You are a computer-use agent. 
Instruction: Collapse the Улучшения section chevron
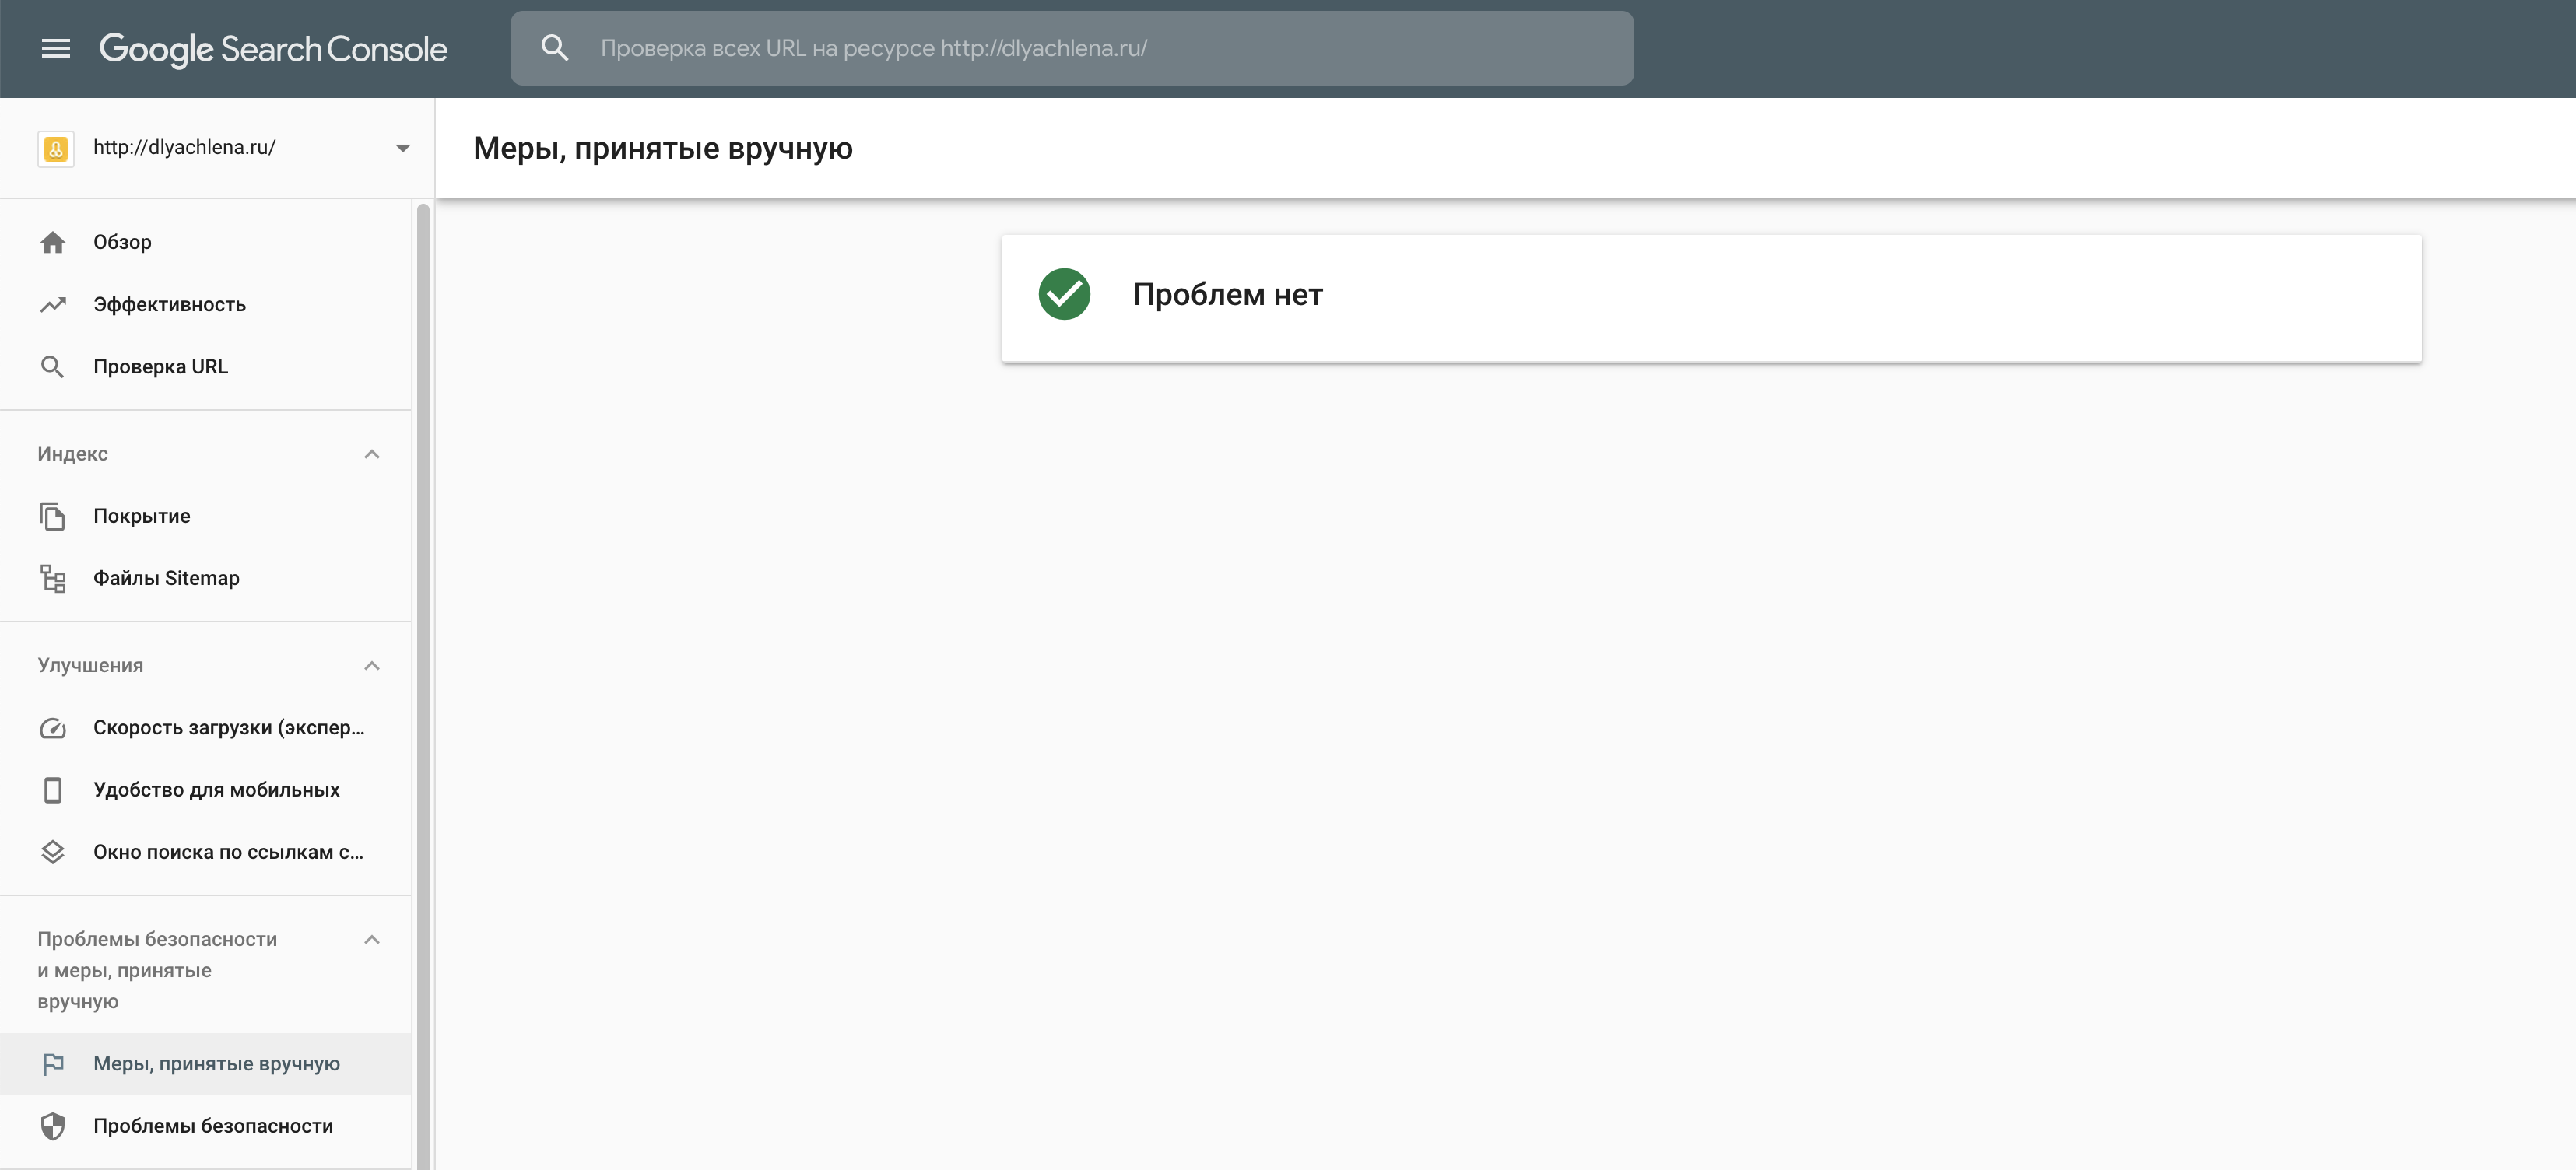pyautogui.click(x=372, y=666)
